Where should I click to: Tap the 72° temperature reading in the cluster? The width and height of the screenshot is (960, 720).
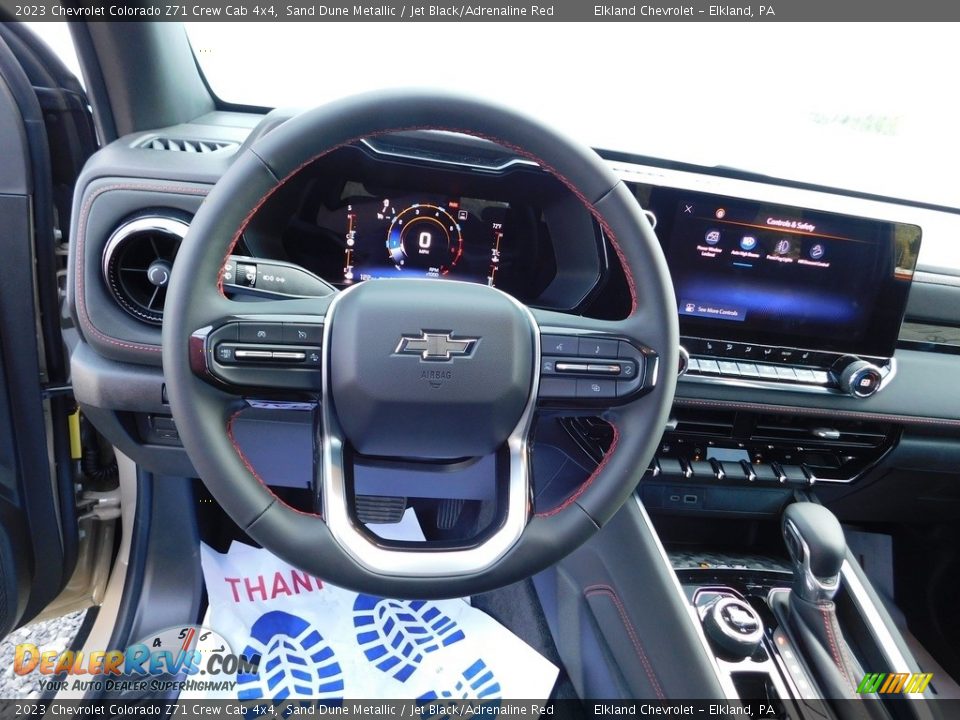pyautogui.click(x=497, y=226)
